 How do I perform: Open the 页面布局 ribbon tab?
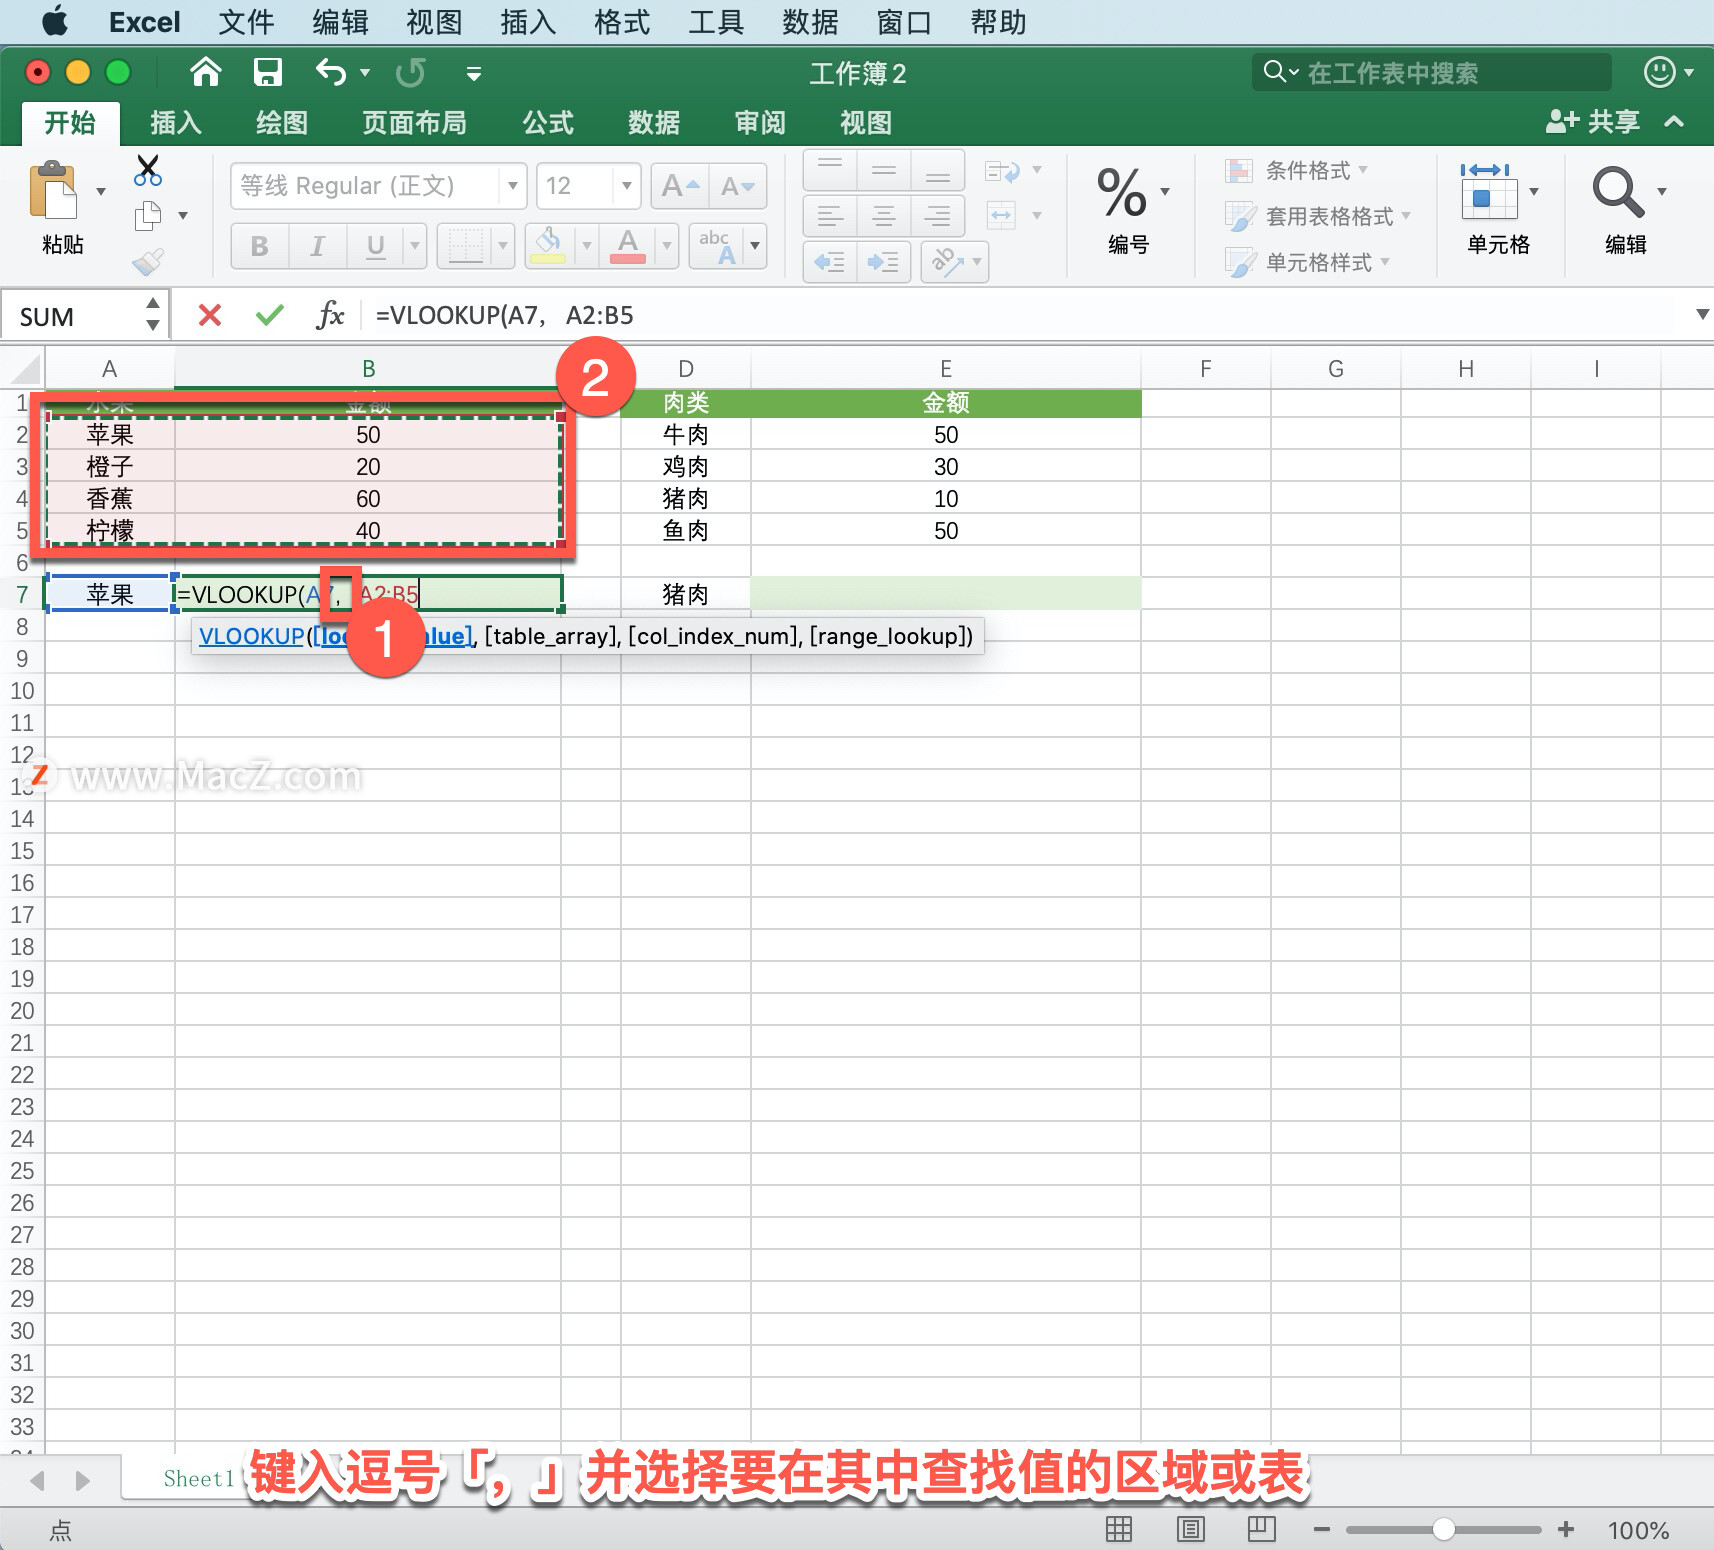414,123
